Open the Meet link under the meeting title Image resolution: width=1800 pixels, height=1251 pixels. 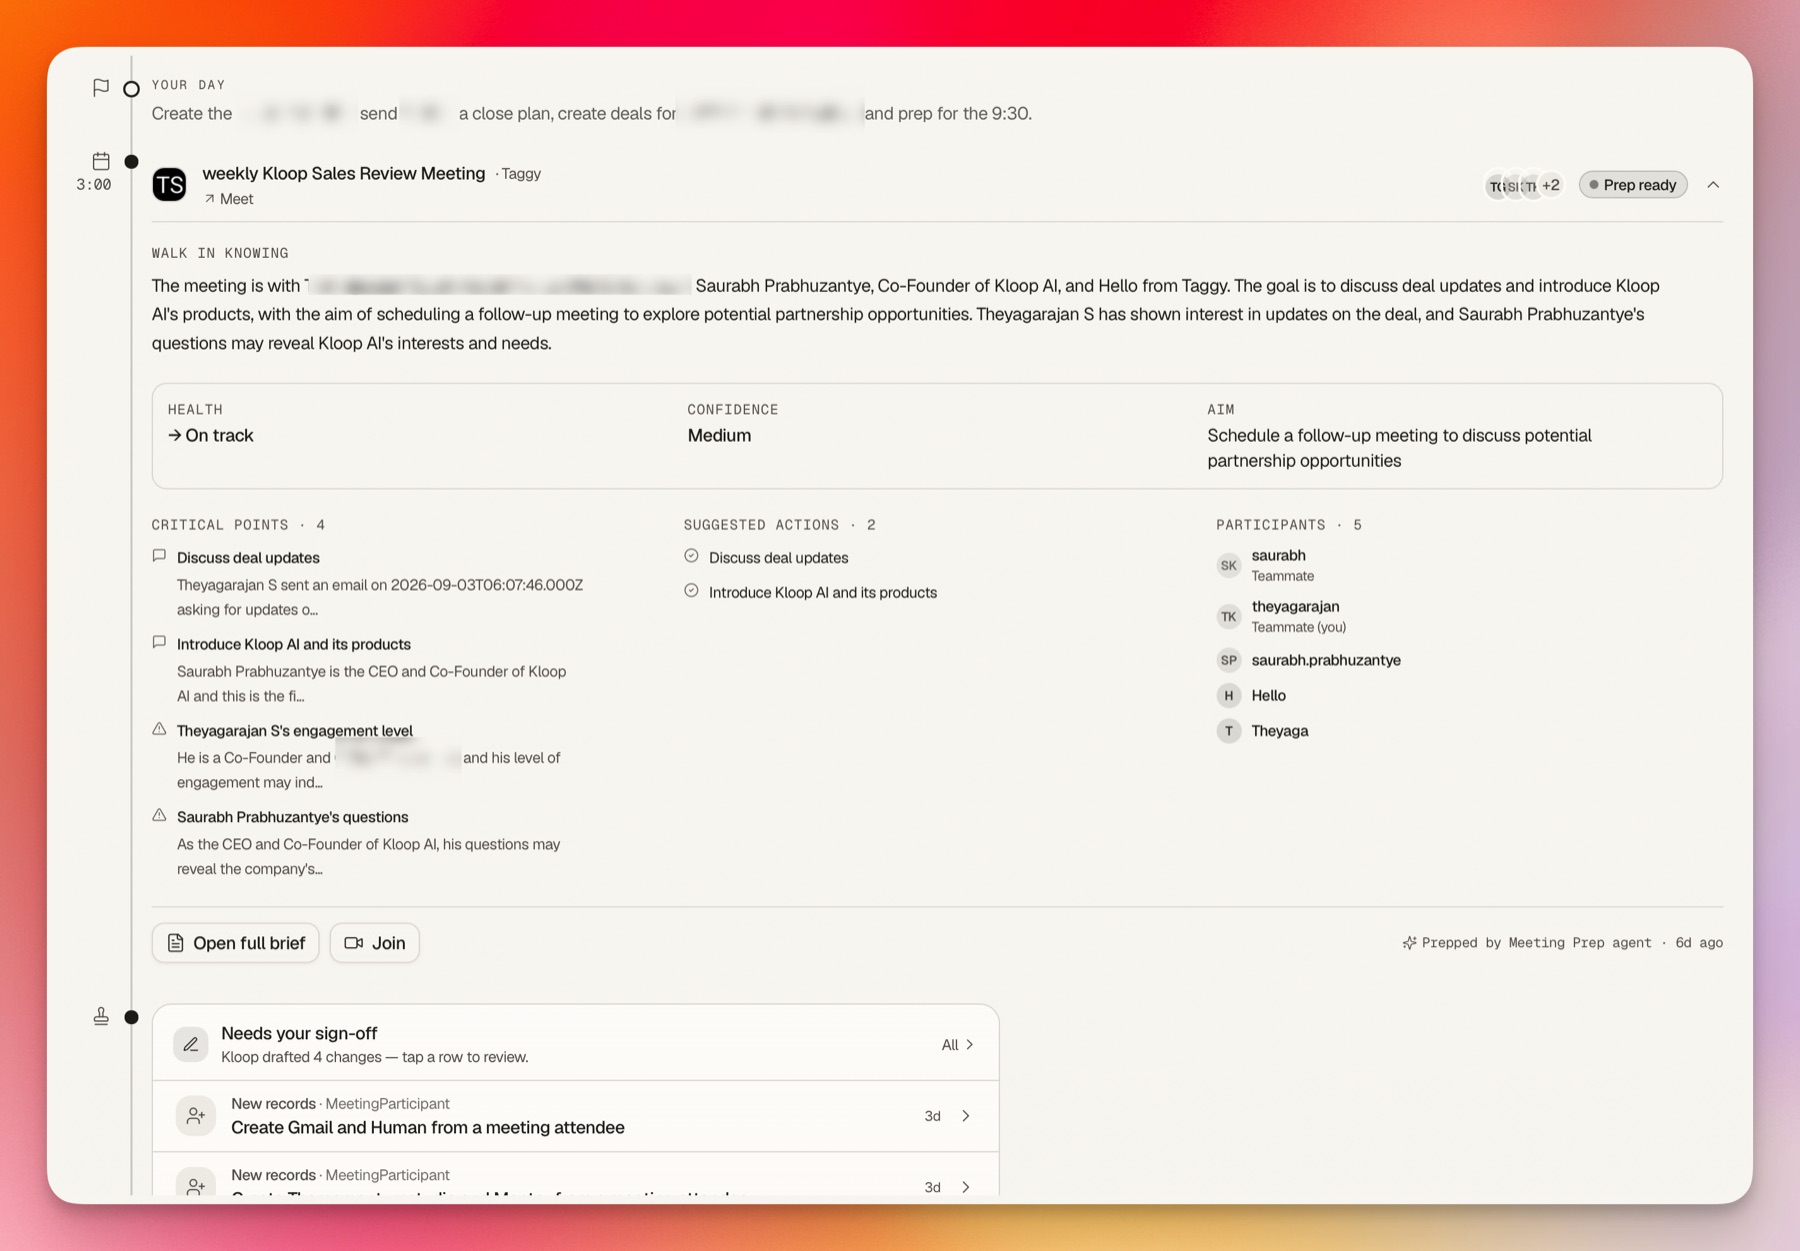pos(229,199)
